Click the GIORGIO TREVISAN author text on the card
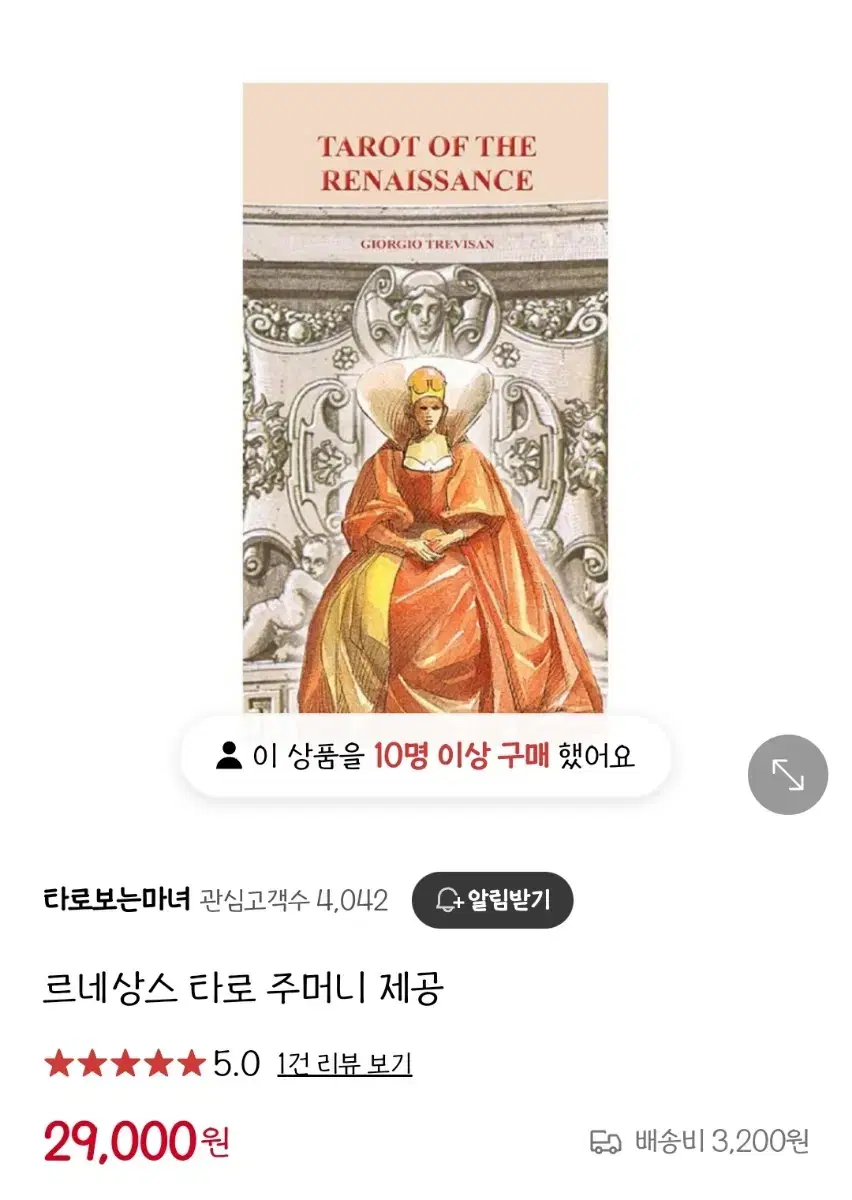 [427, 243]
